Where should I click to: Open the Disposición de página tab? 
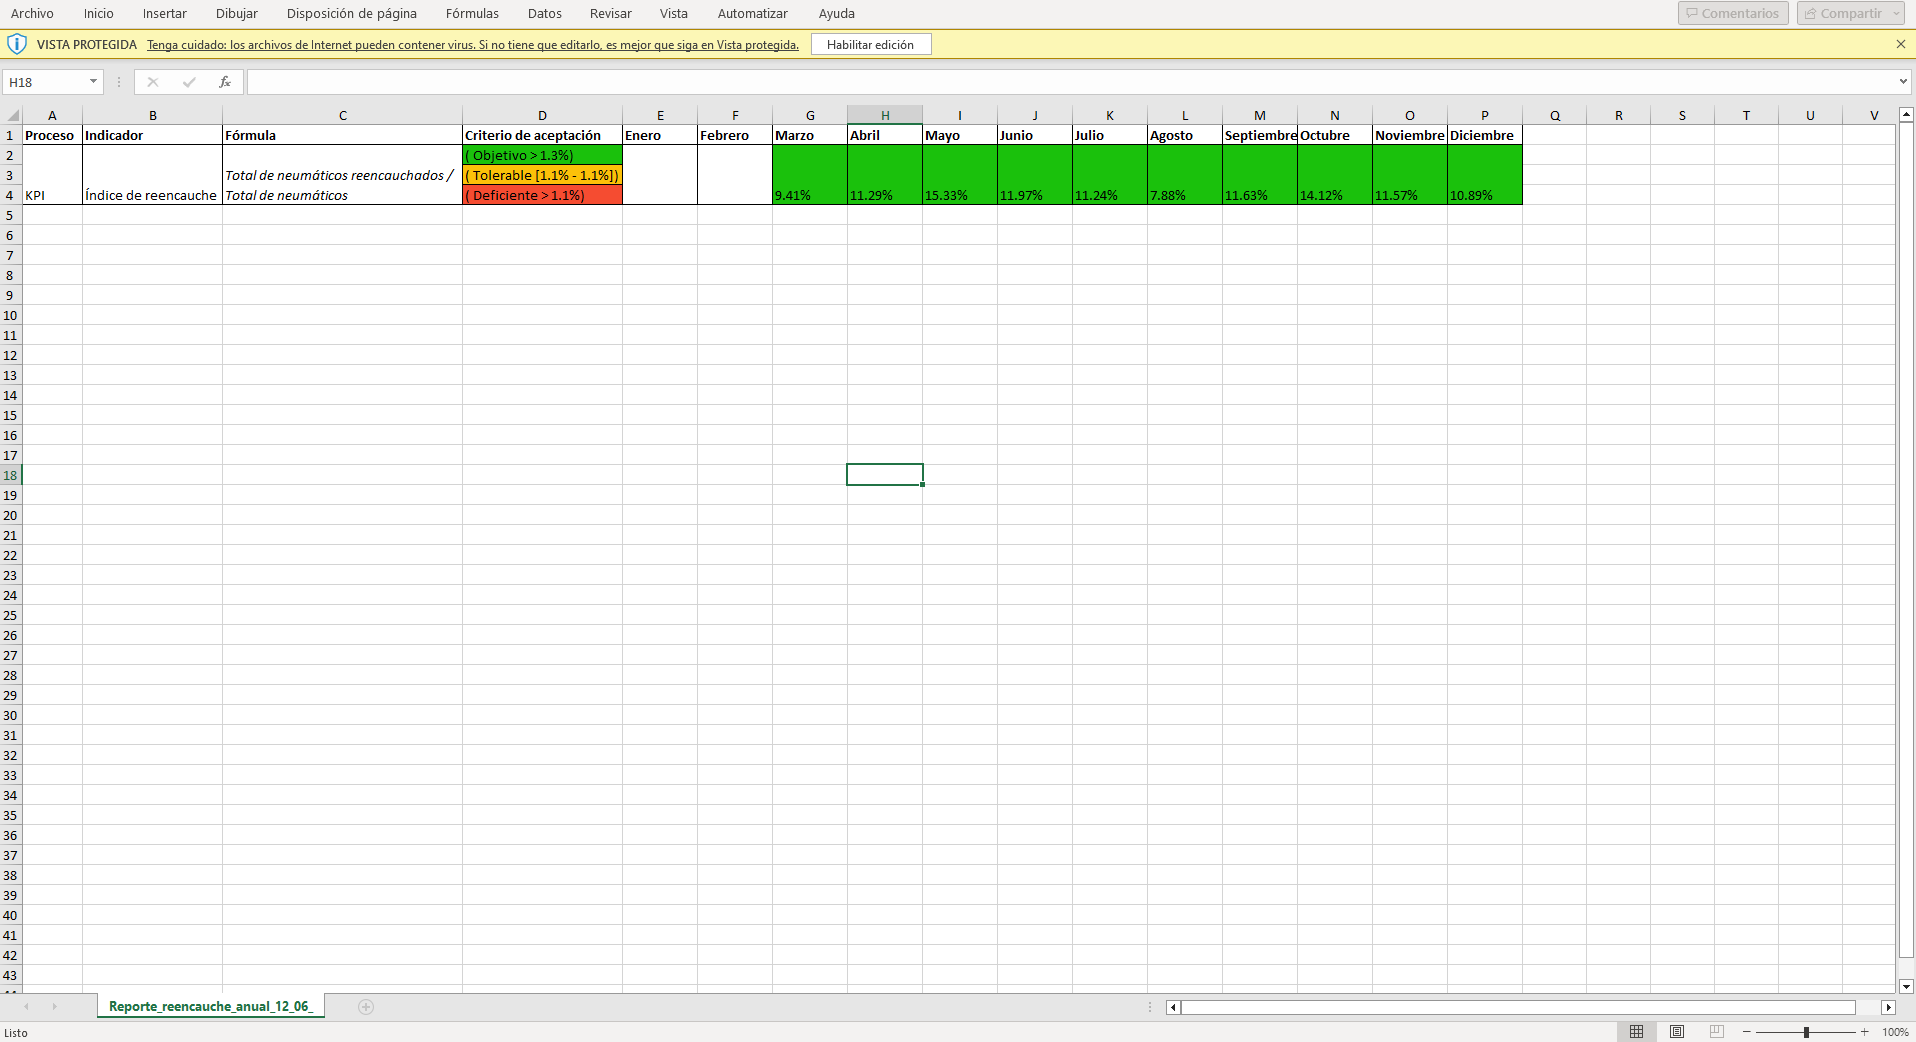[x=351, y=14]
